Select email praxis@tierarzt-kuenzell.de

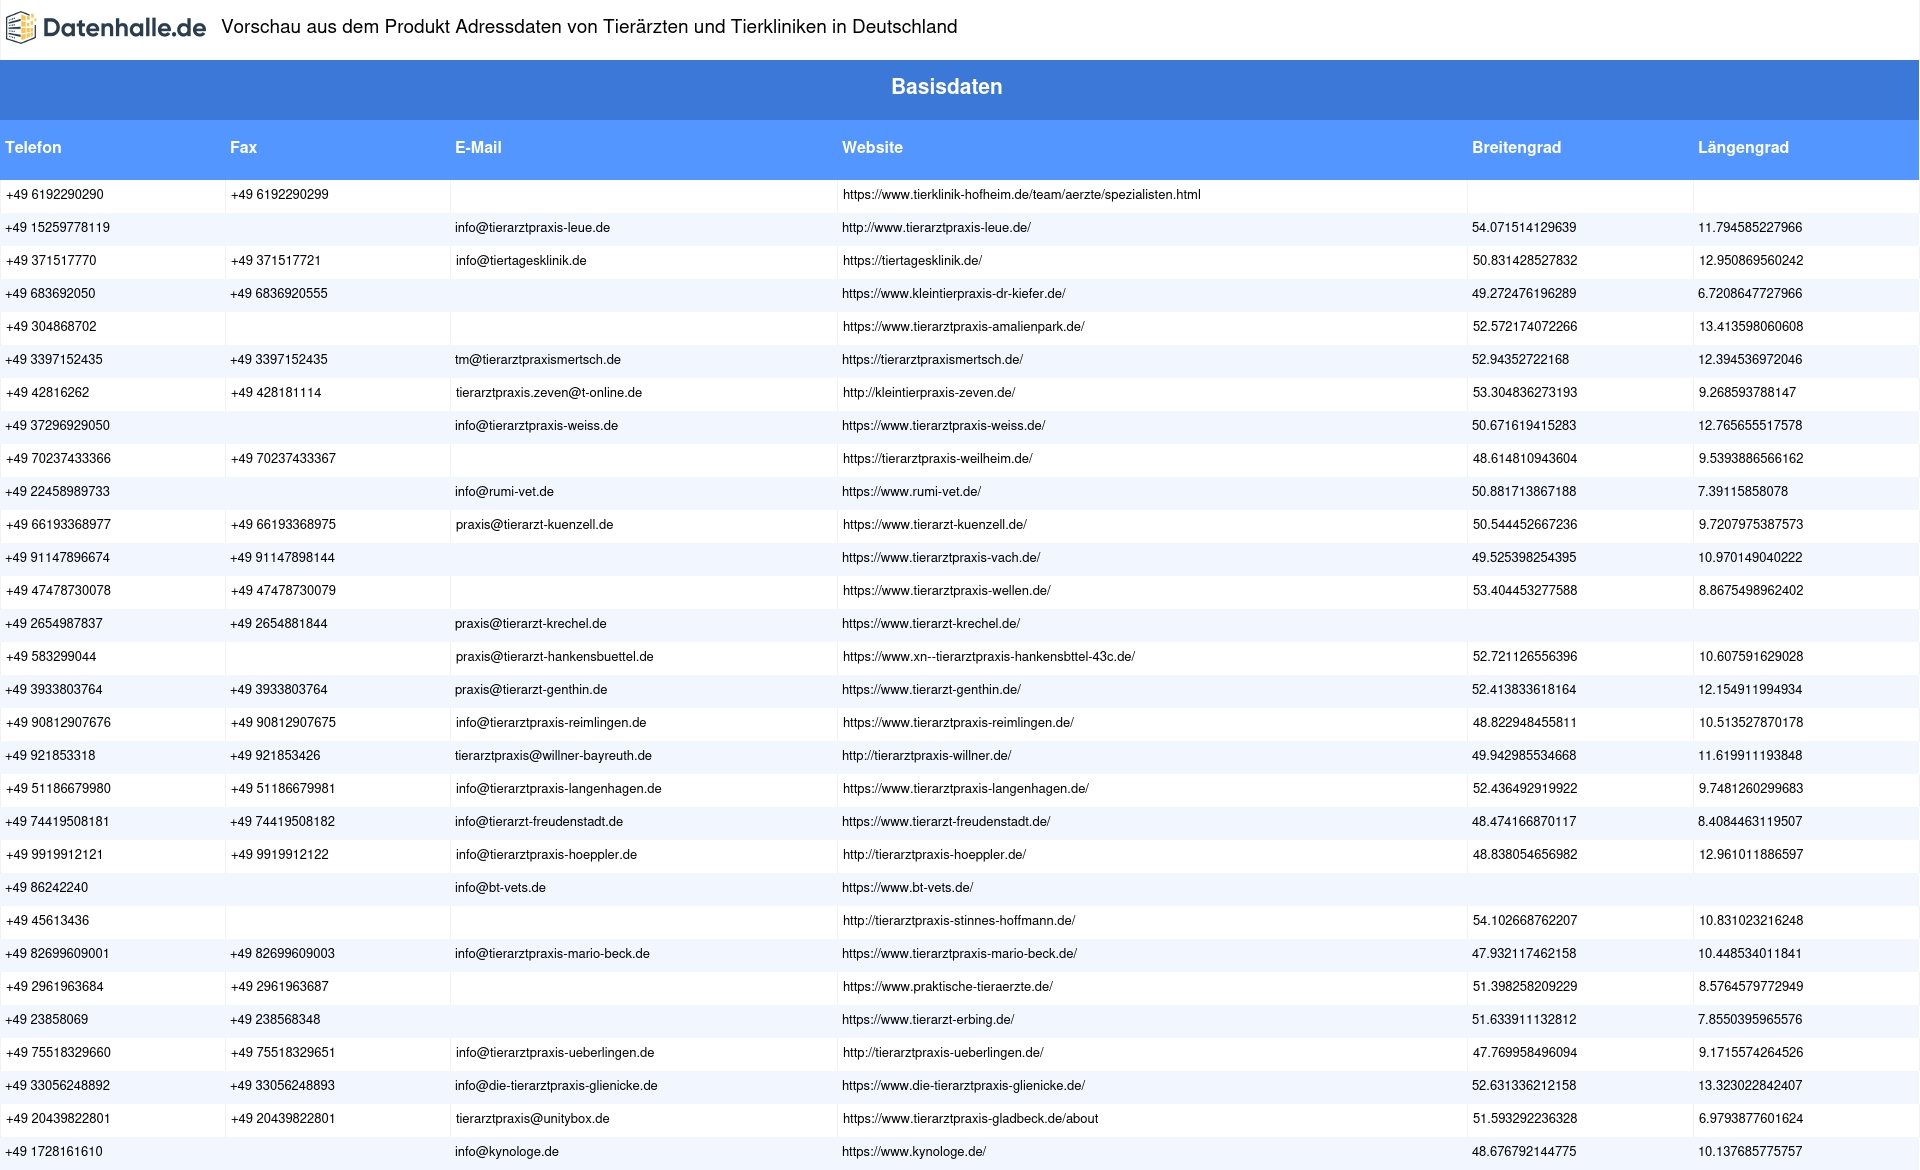coord(535,525)
